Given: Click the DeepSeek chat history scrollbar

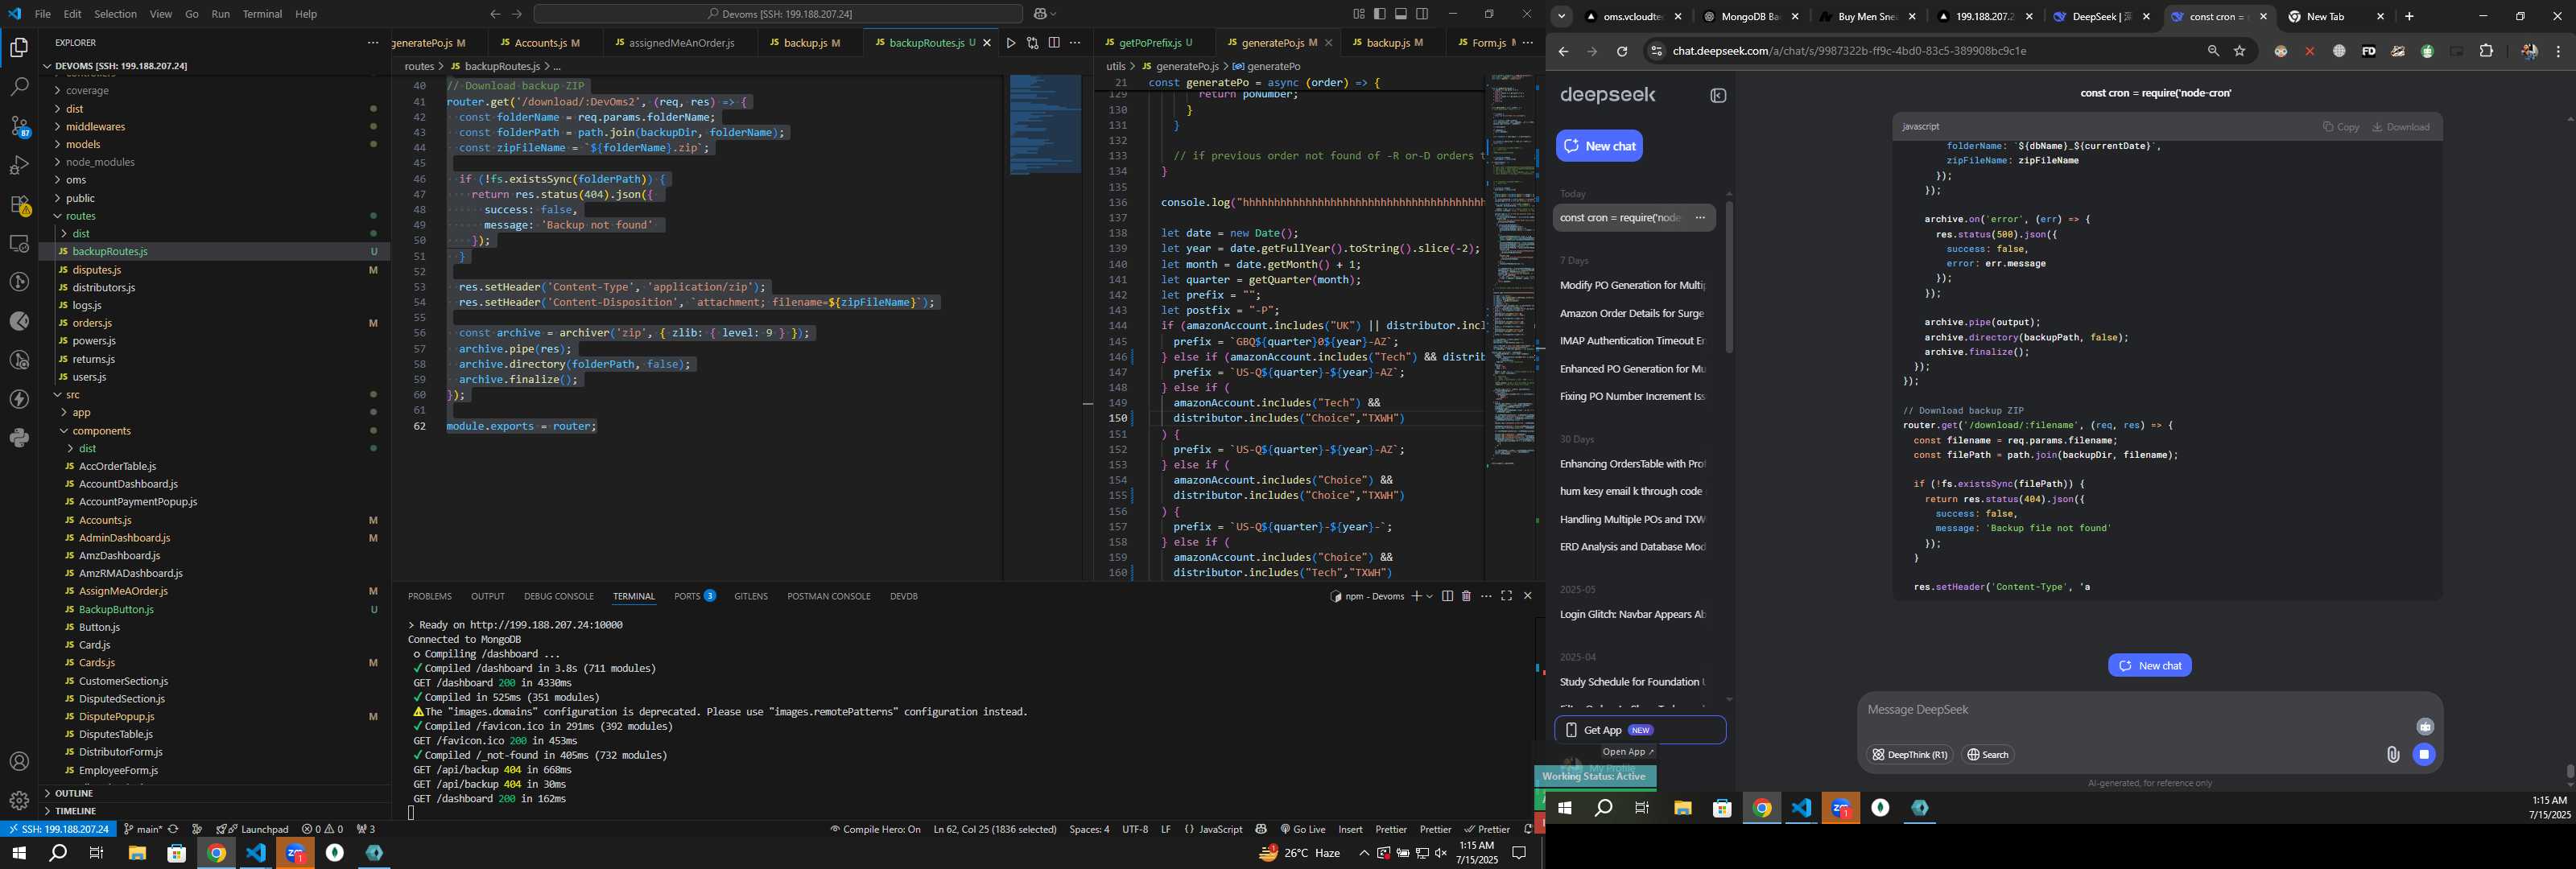Looking at the screenshot, I should 1729,276.
